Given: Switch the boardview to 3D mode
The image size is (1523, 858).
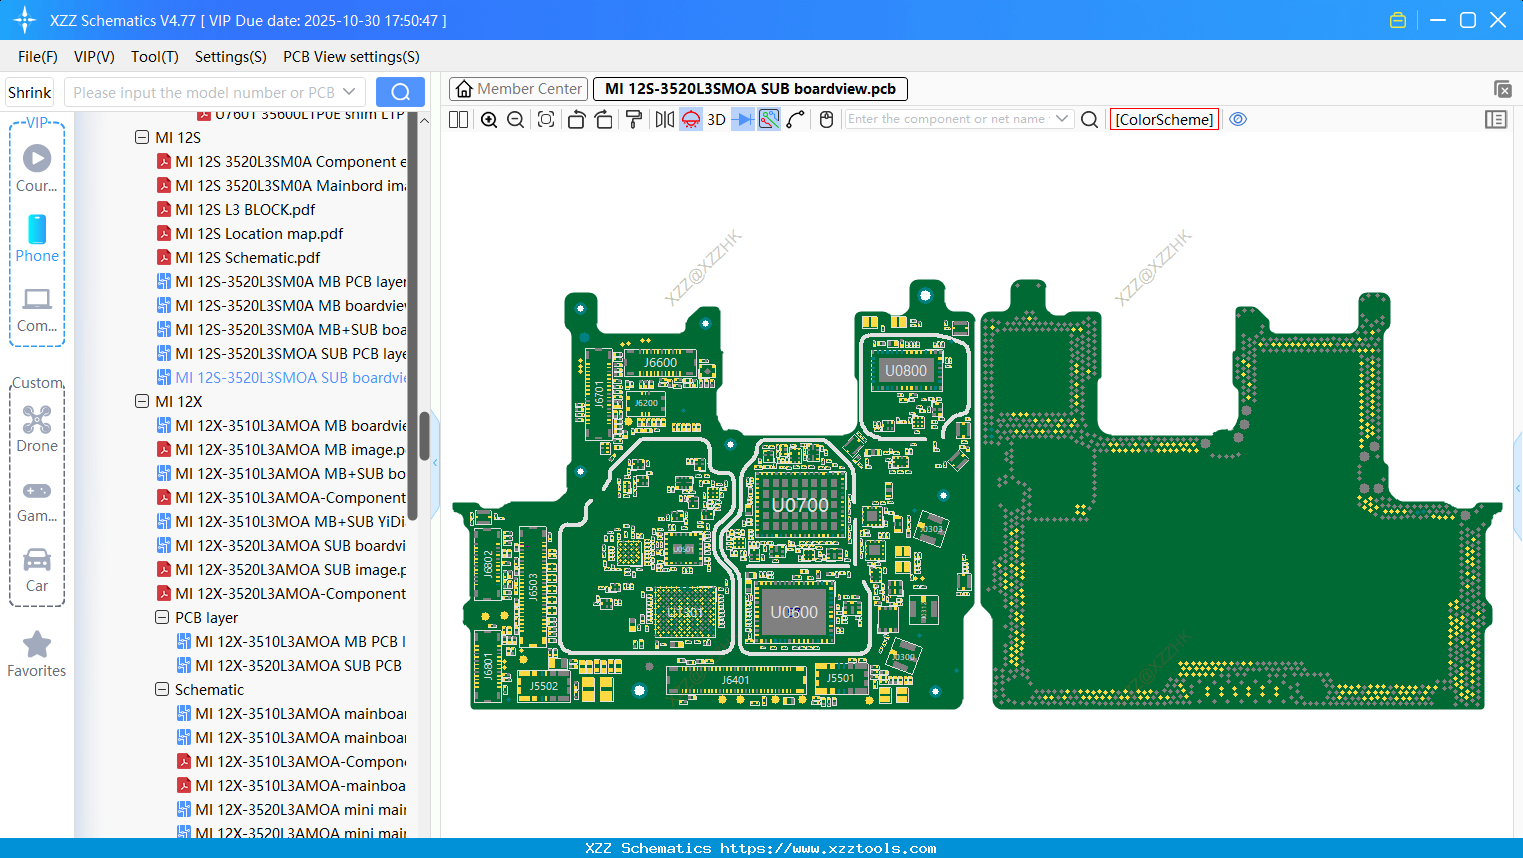Looking at the screenshot, I should click(715, 119).
